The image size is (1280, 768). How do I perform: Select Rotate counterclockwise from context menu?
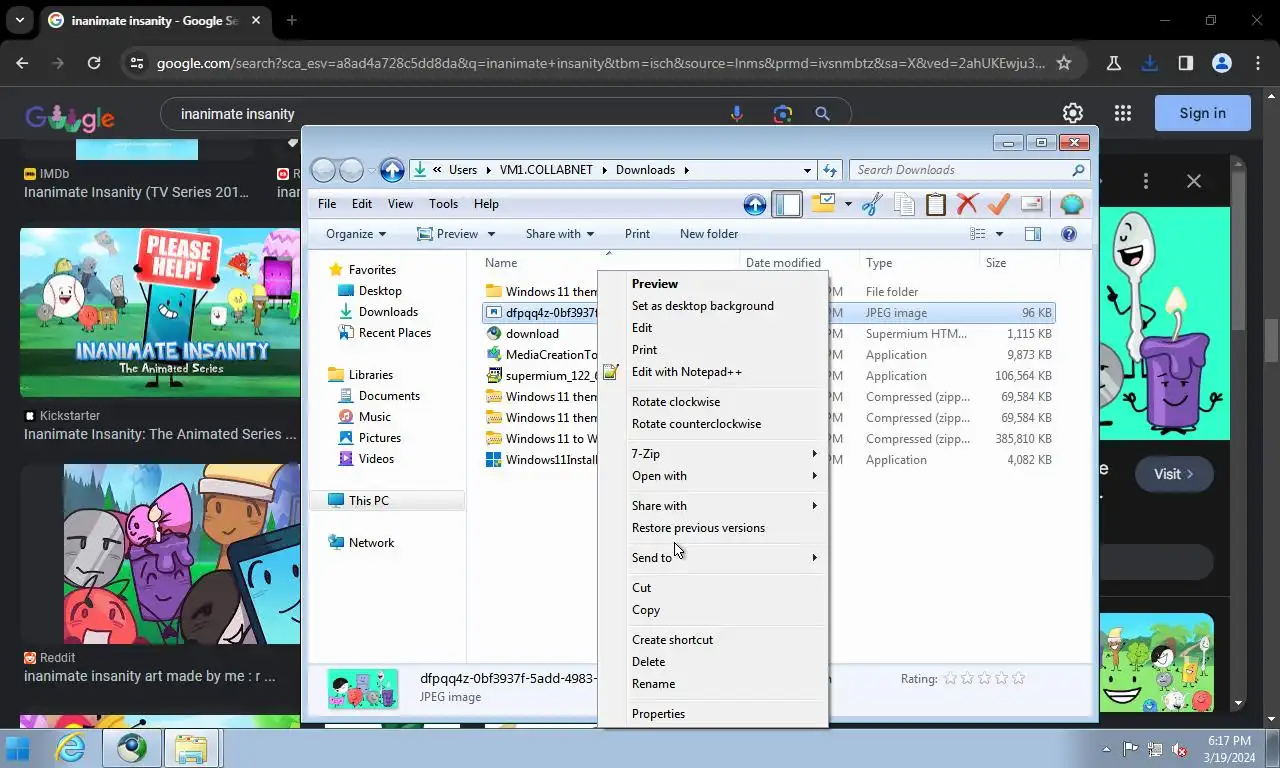pyautogui.click(x=713, y=424)
